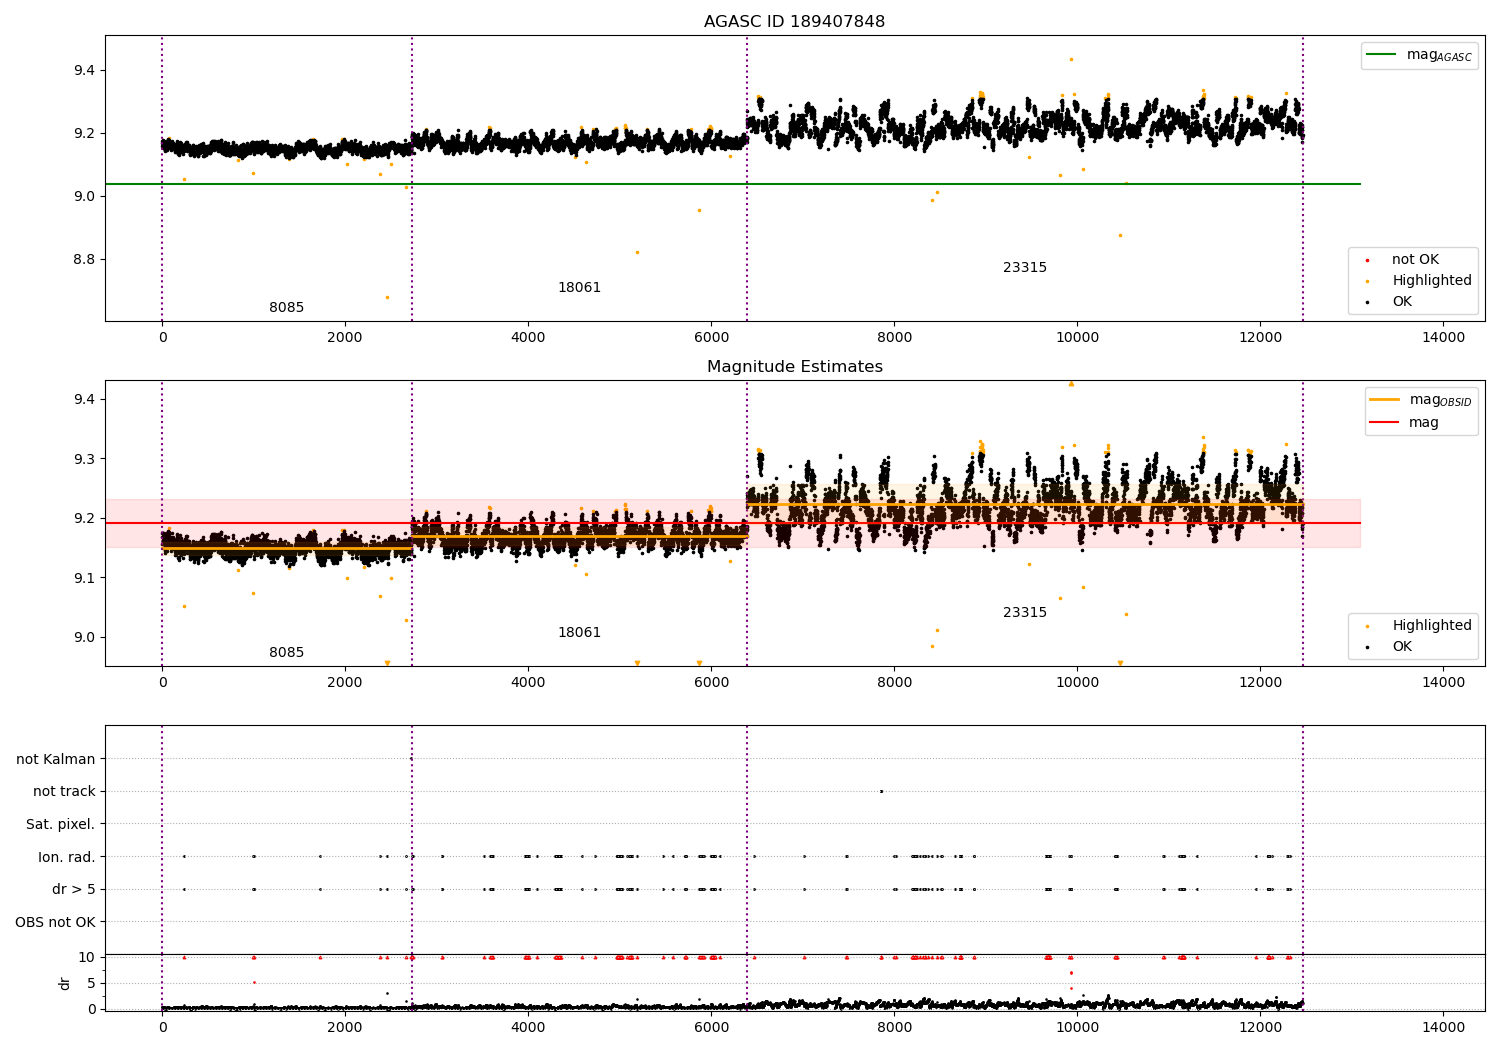
Task: Click x-tick '14000' under the bottom panel
Action: [x=1443, y=1028]
